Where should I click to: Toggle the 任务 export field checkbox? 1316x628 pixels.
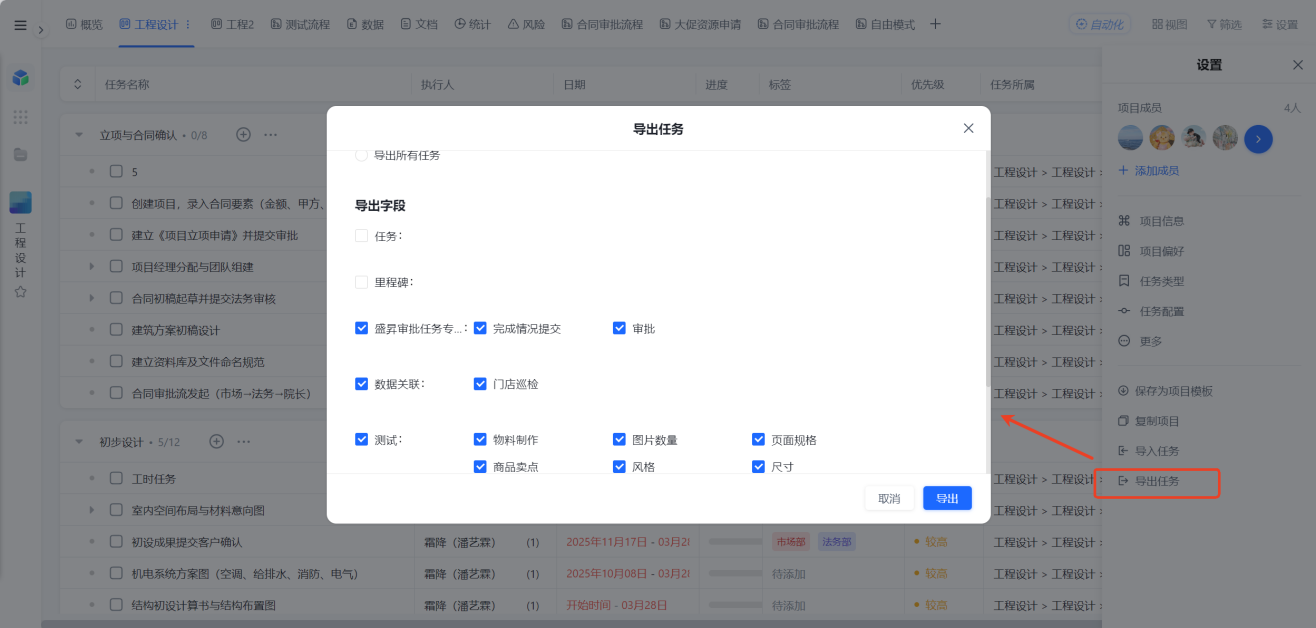click(361, 236)
